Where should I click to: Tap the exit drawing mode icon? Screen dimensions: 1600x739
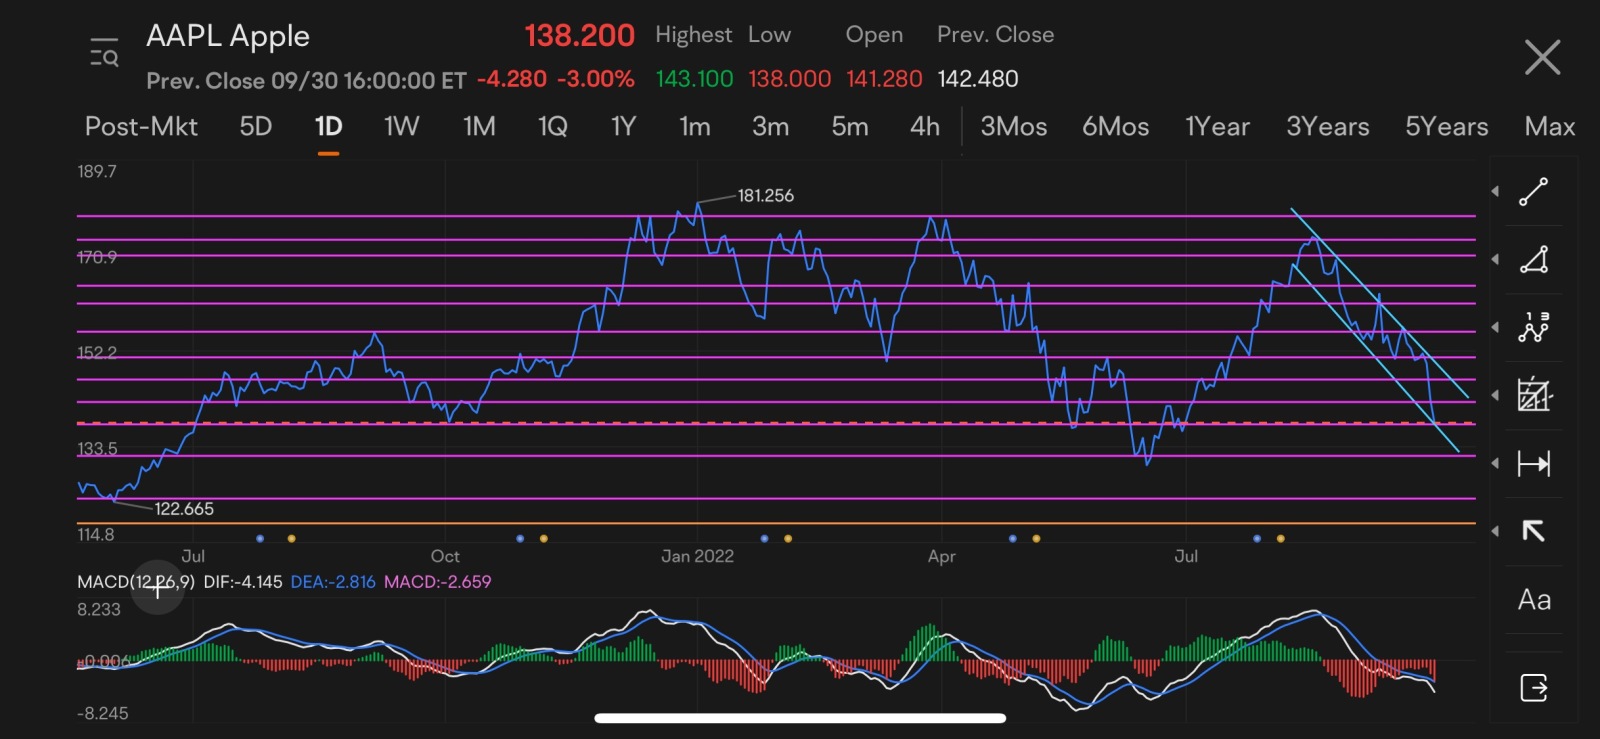pyautogui.click(x=1534, y=688)
